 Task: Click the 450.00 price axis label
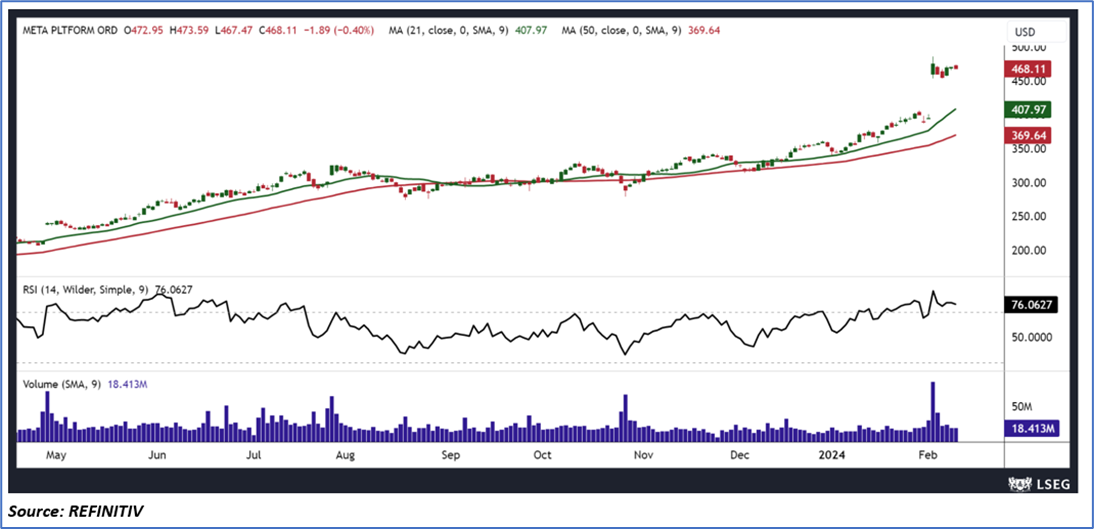pos(1027,81)
